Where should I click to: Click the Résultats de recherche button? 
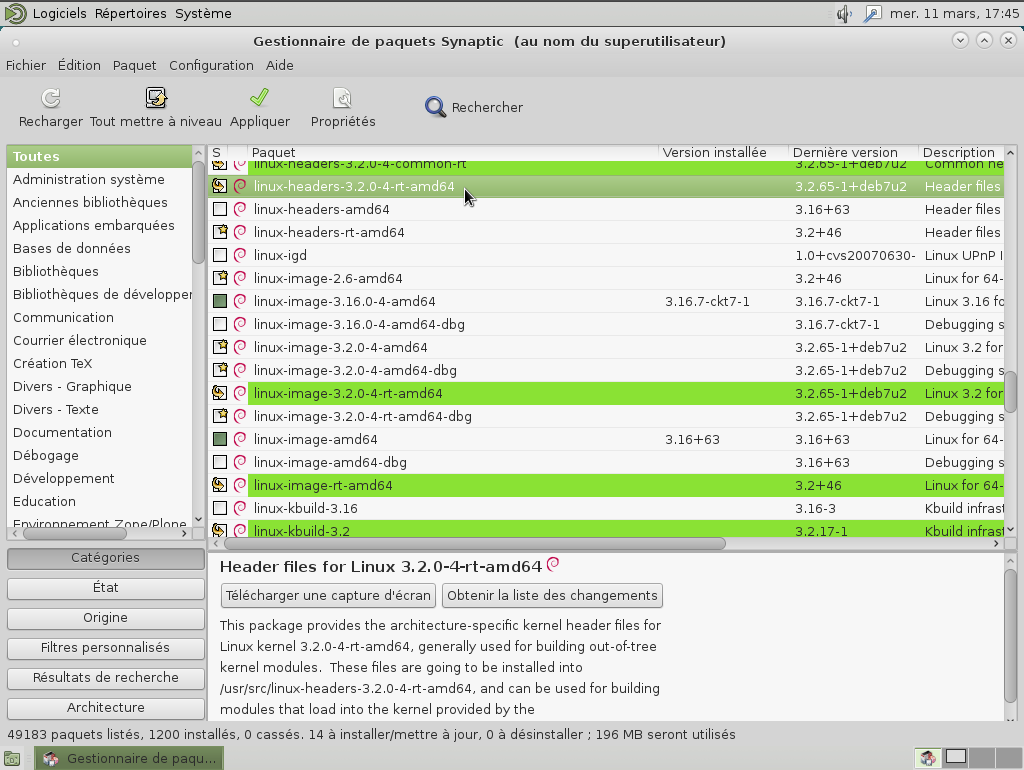[x=106, y=678]
